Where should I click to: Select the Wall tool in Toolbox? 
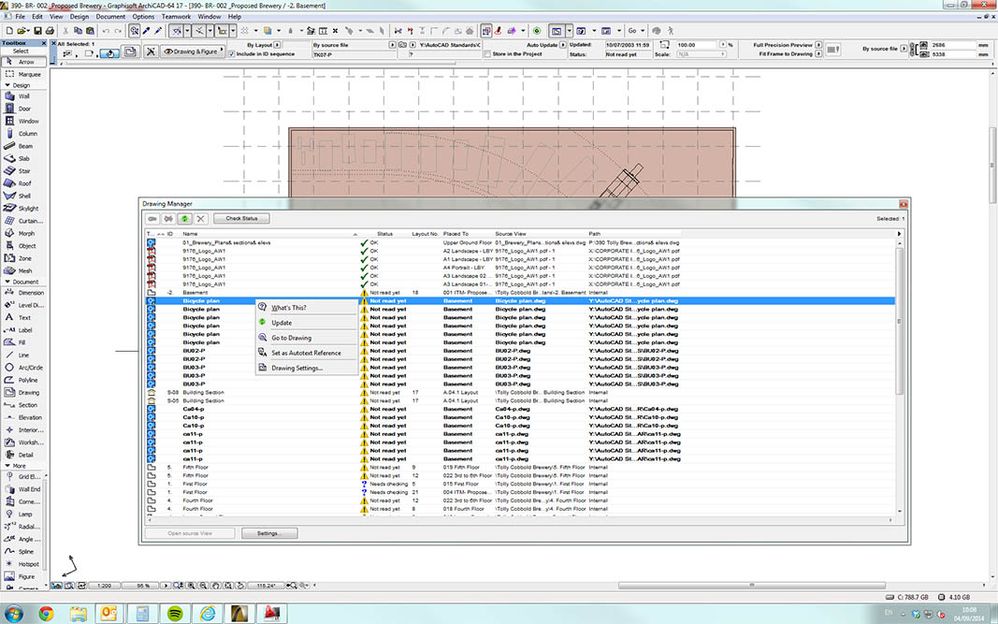pyautogui.click(x=22, y=97)
